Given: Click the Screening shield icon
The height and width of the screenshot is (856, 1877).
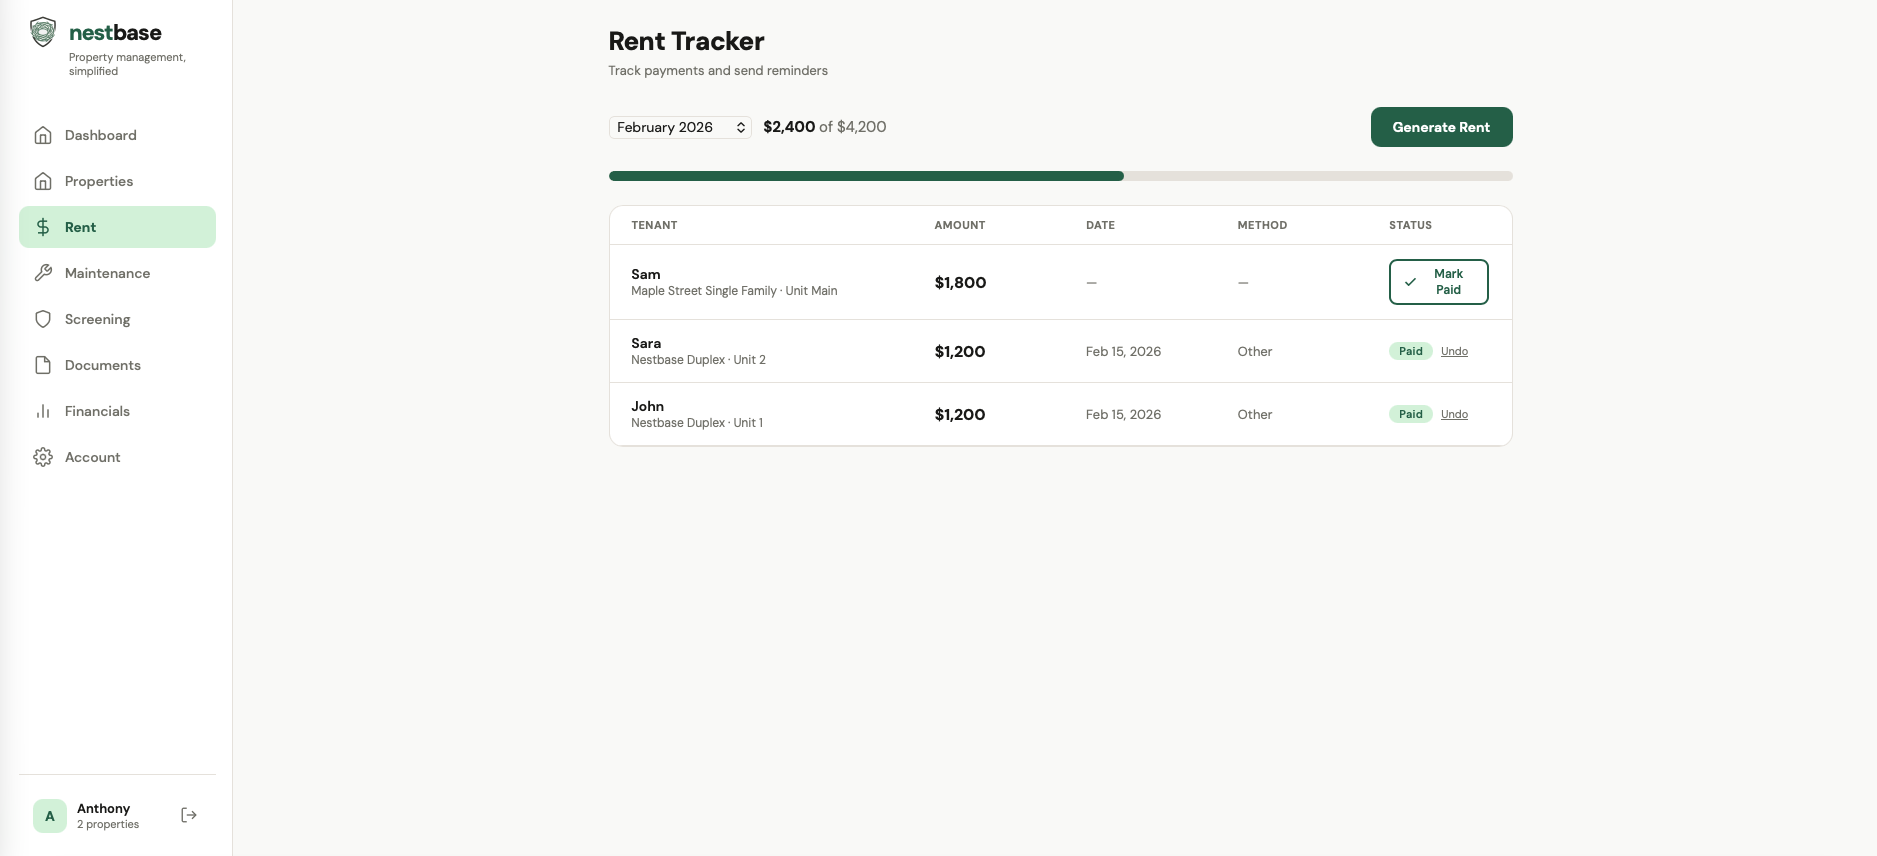Looking at the screenshot, I should (43, 319).
